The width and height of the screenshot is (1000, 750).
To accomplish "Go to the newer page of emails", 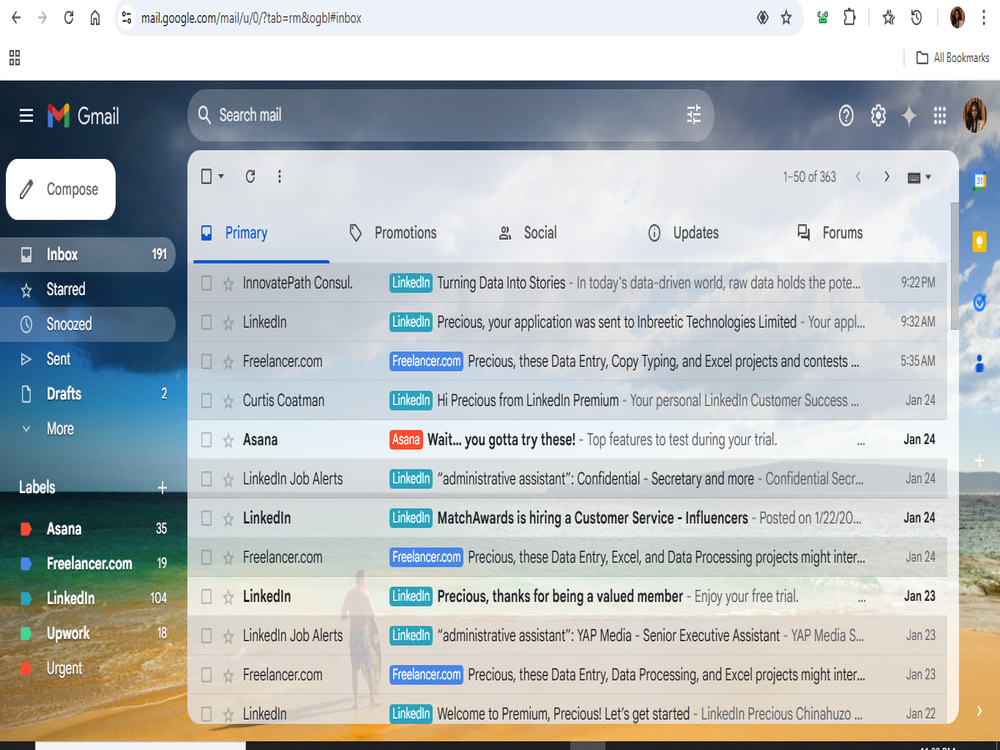I will tap(858, 177).
